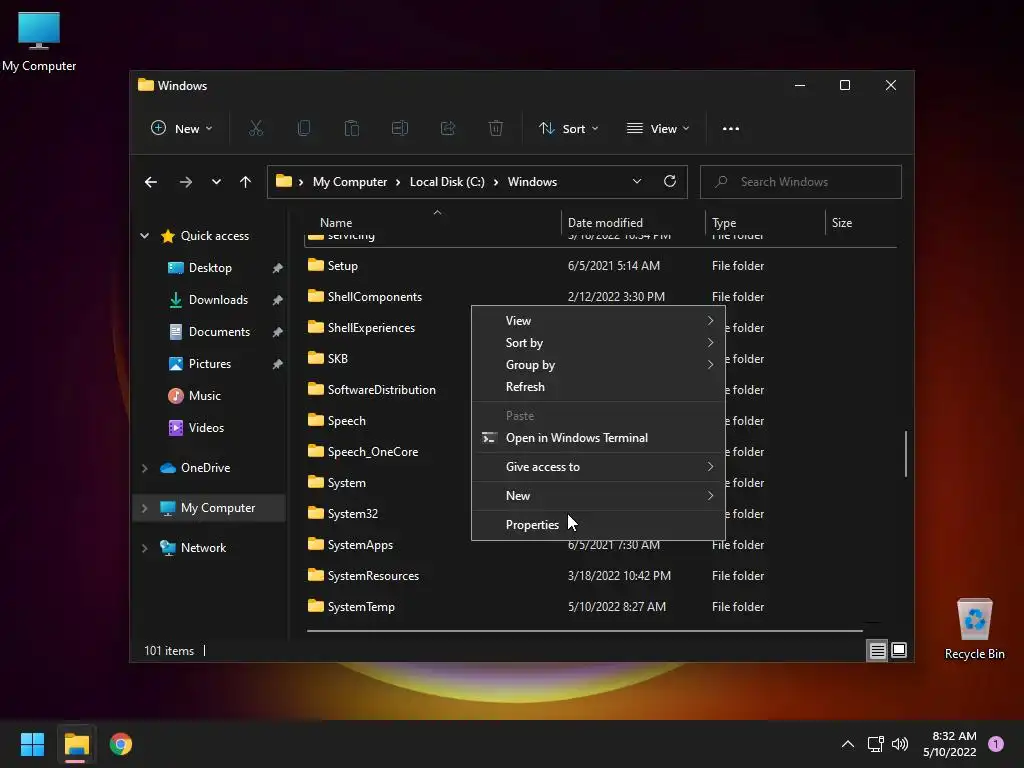Image resolution: width=1024 pixels, height=768 pixels.
Task: Switch to large thumbnails view icon
Action: [x=899, y=650]
